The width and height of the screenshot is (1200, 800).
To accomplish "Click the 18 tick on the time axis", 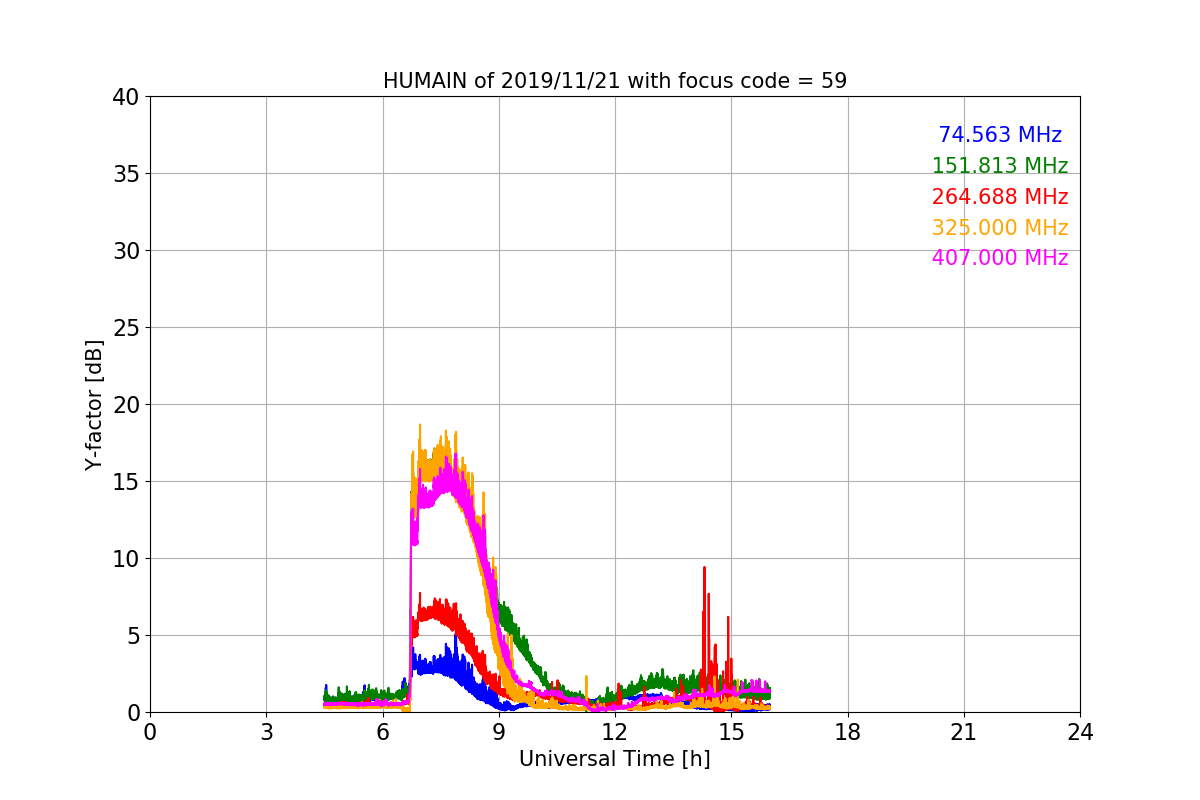I will click(x=848, y=731).
